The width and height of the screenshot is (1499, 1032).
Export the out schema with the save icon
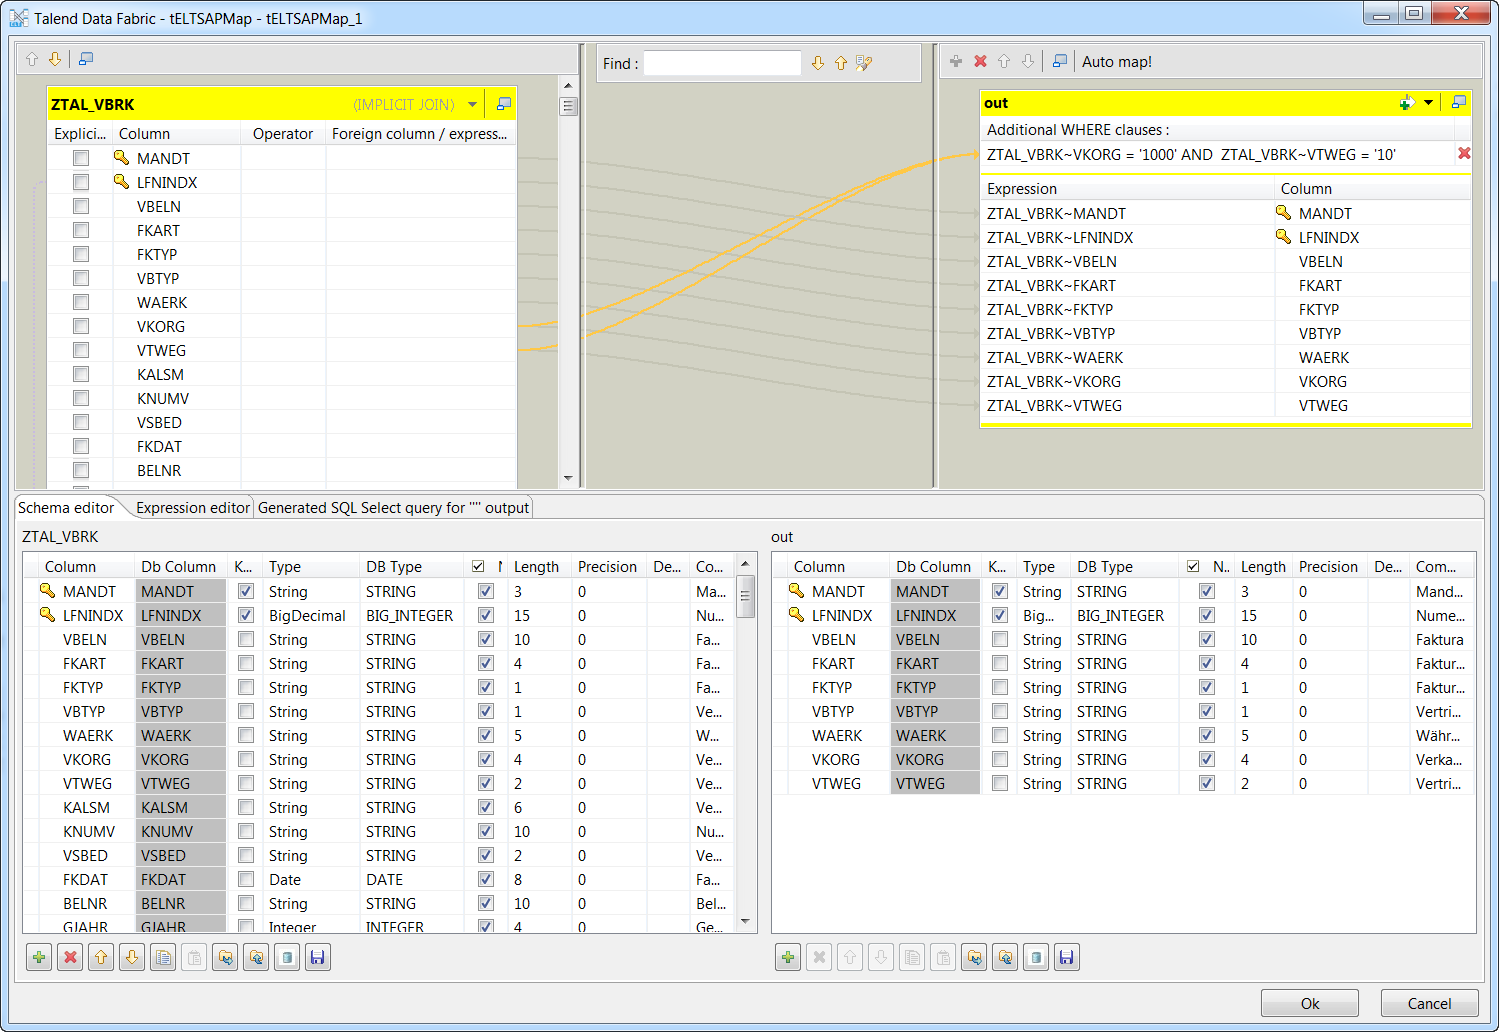pos(1066,957)
